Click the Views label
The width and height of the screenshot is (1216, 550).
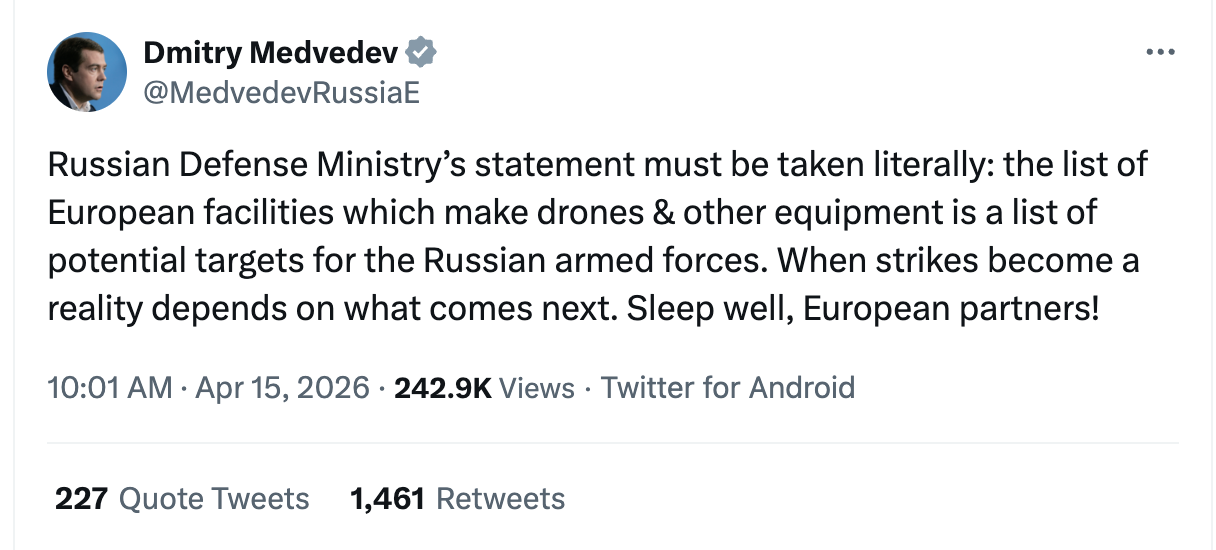point(537,388)
